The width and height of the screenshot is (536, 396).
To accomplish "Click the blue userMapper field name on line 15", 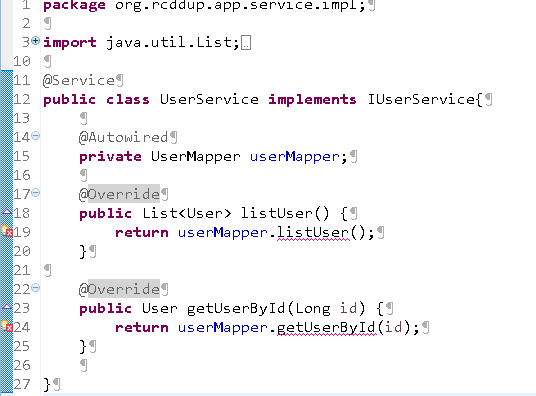I will [295, 157].
